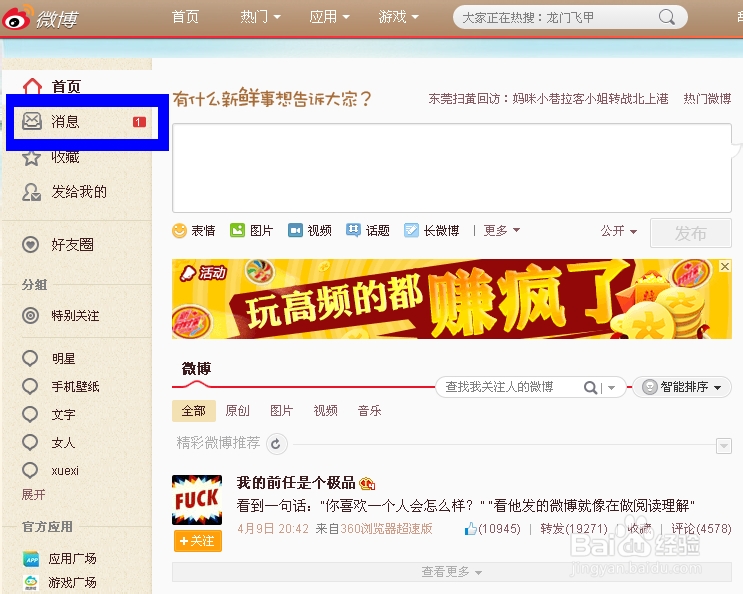Click the red unread badge on 消息

[139, 122]
